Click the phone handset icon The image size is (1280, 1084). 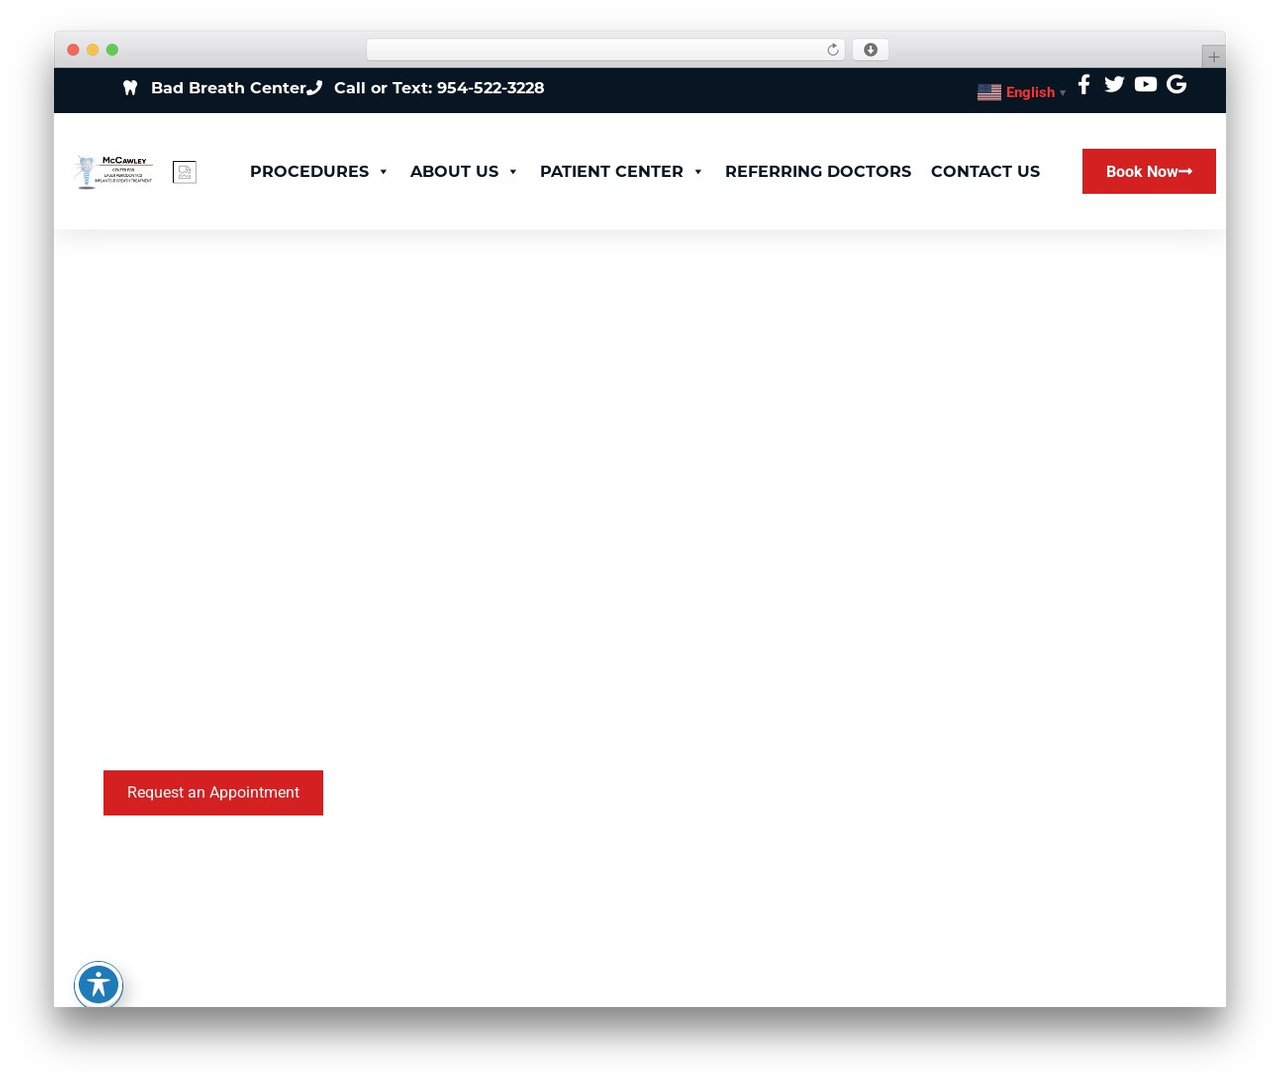tap(314, 88)
